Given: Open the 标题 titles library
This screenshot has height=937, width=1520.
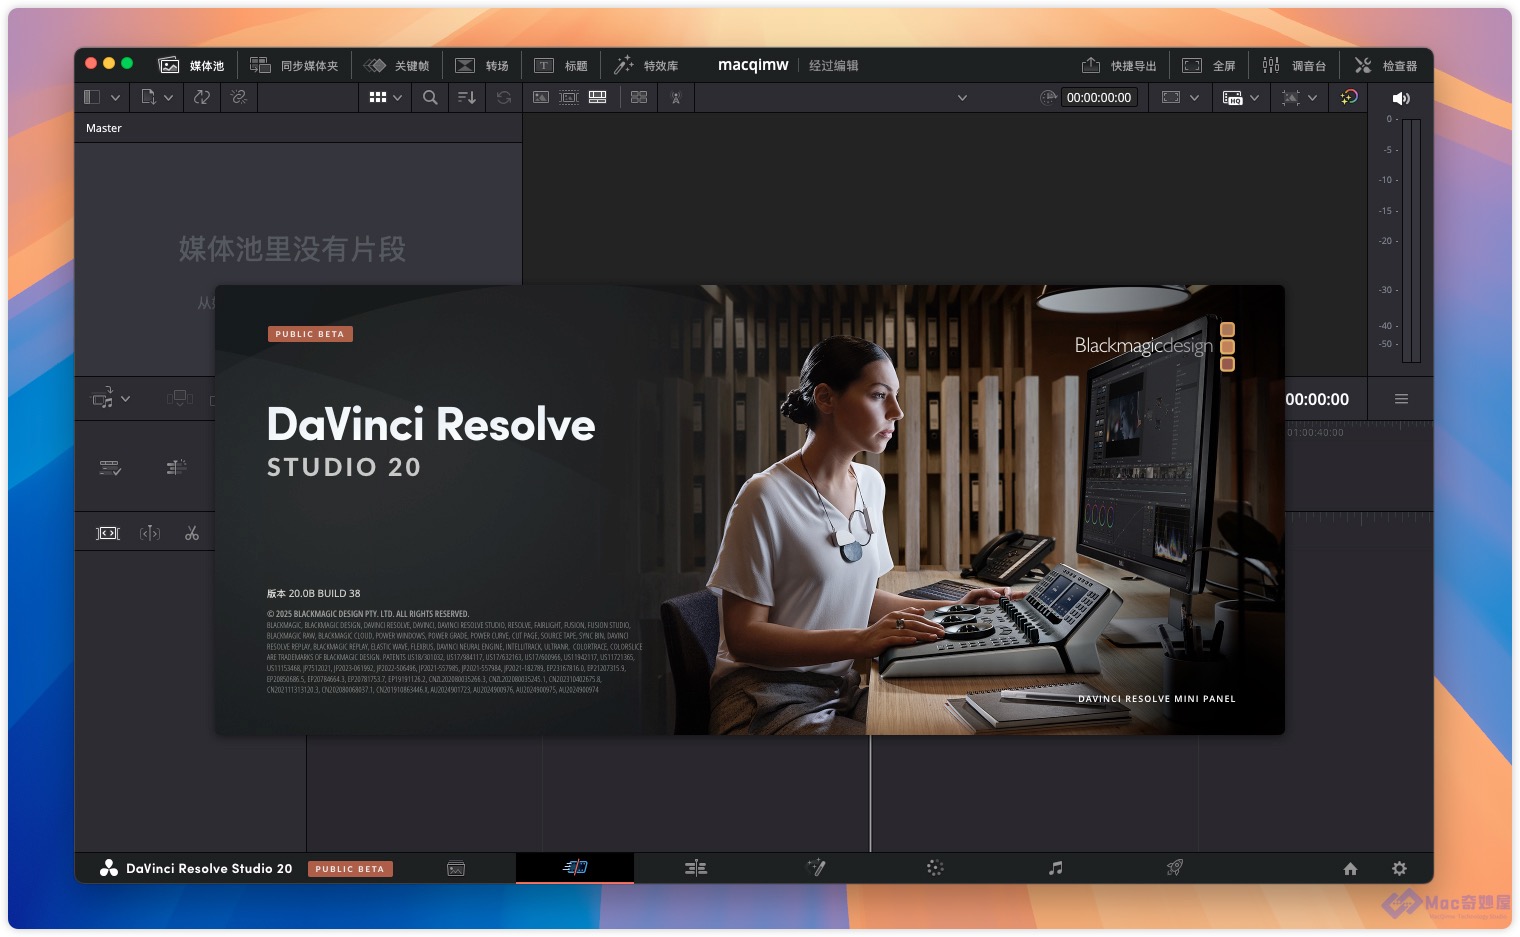Looking at the screenshot, I should click(561, 65).
